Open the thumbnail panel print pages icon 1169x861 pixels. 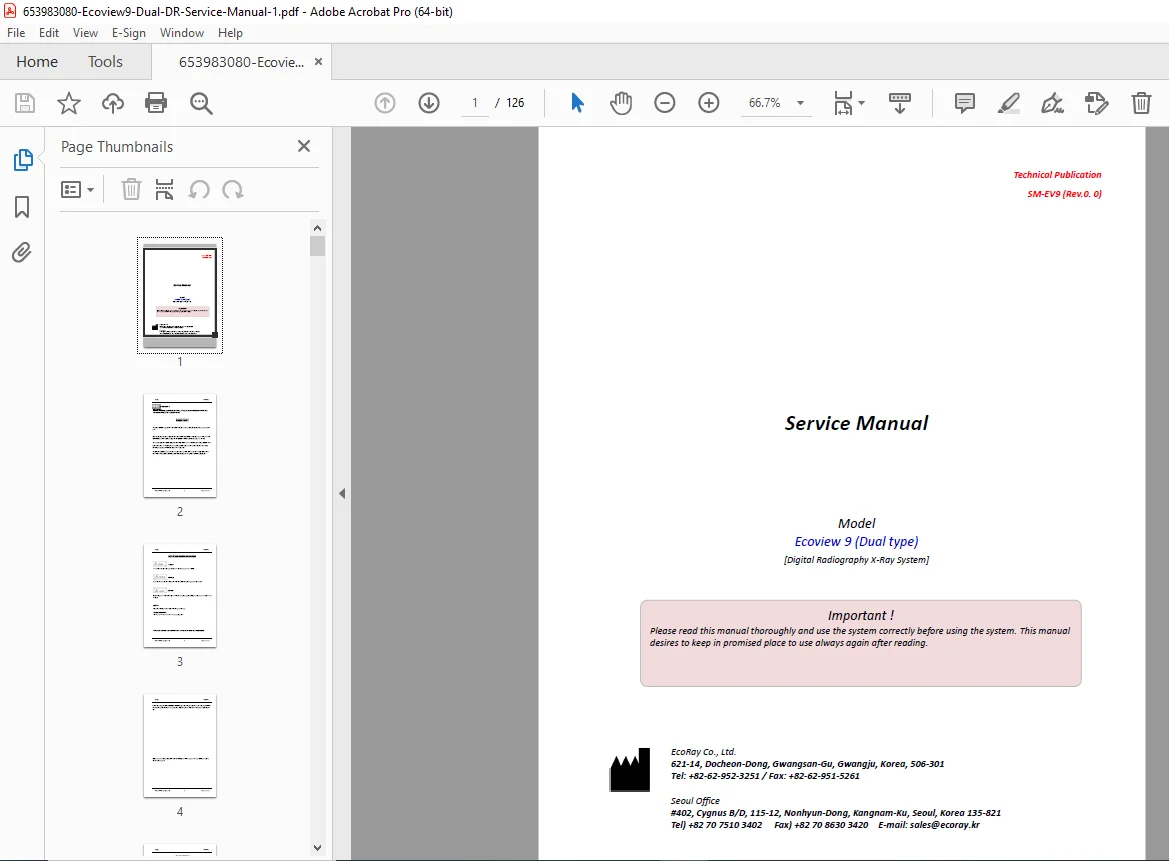(x=164, y=189)
